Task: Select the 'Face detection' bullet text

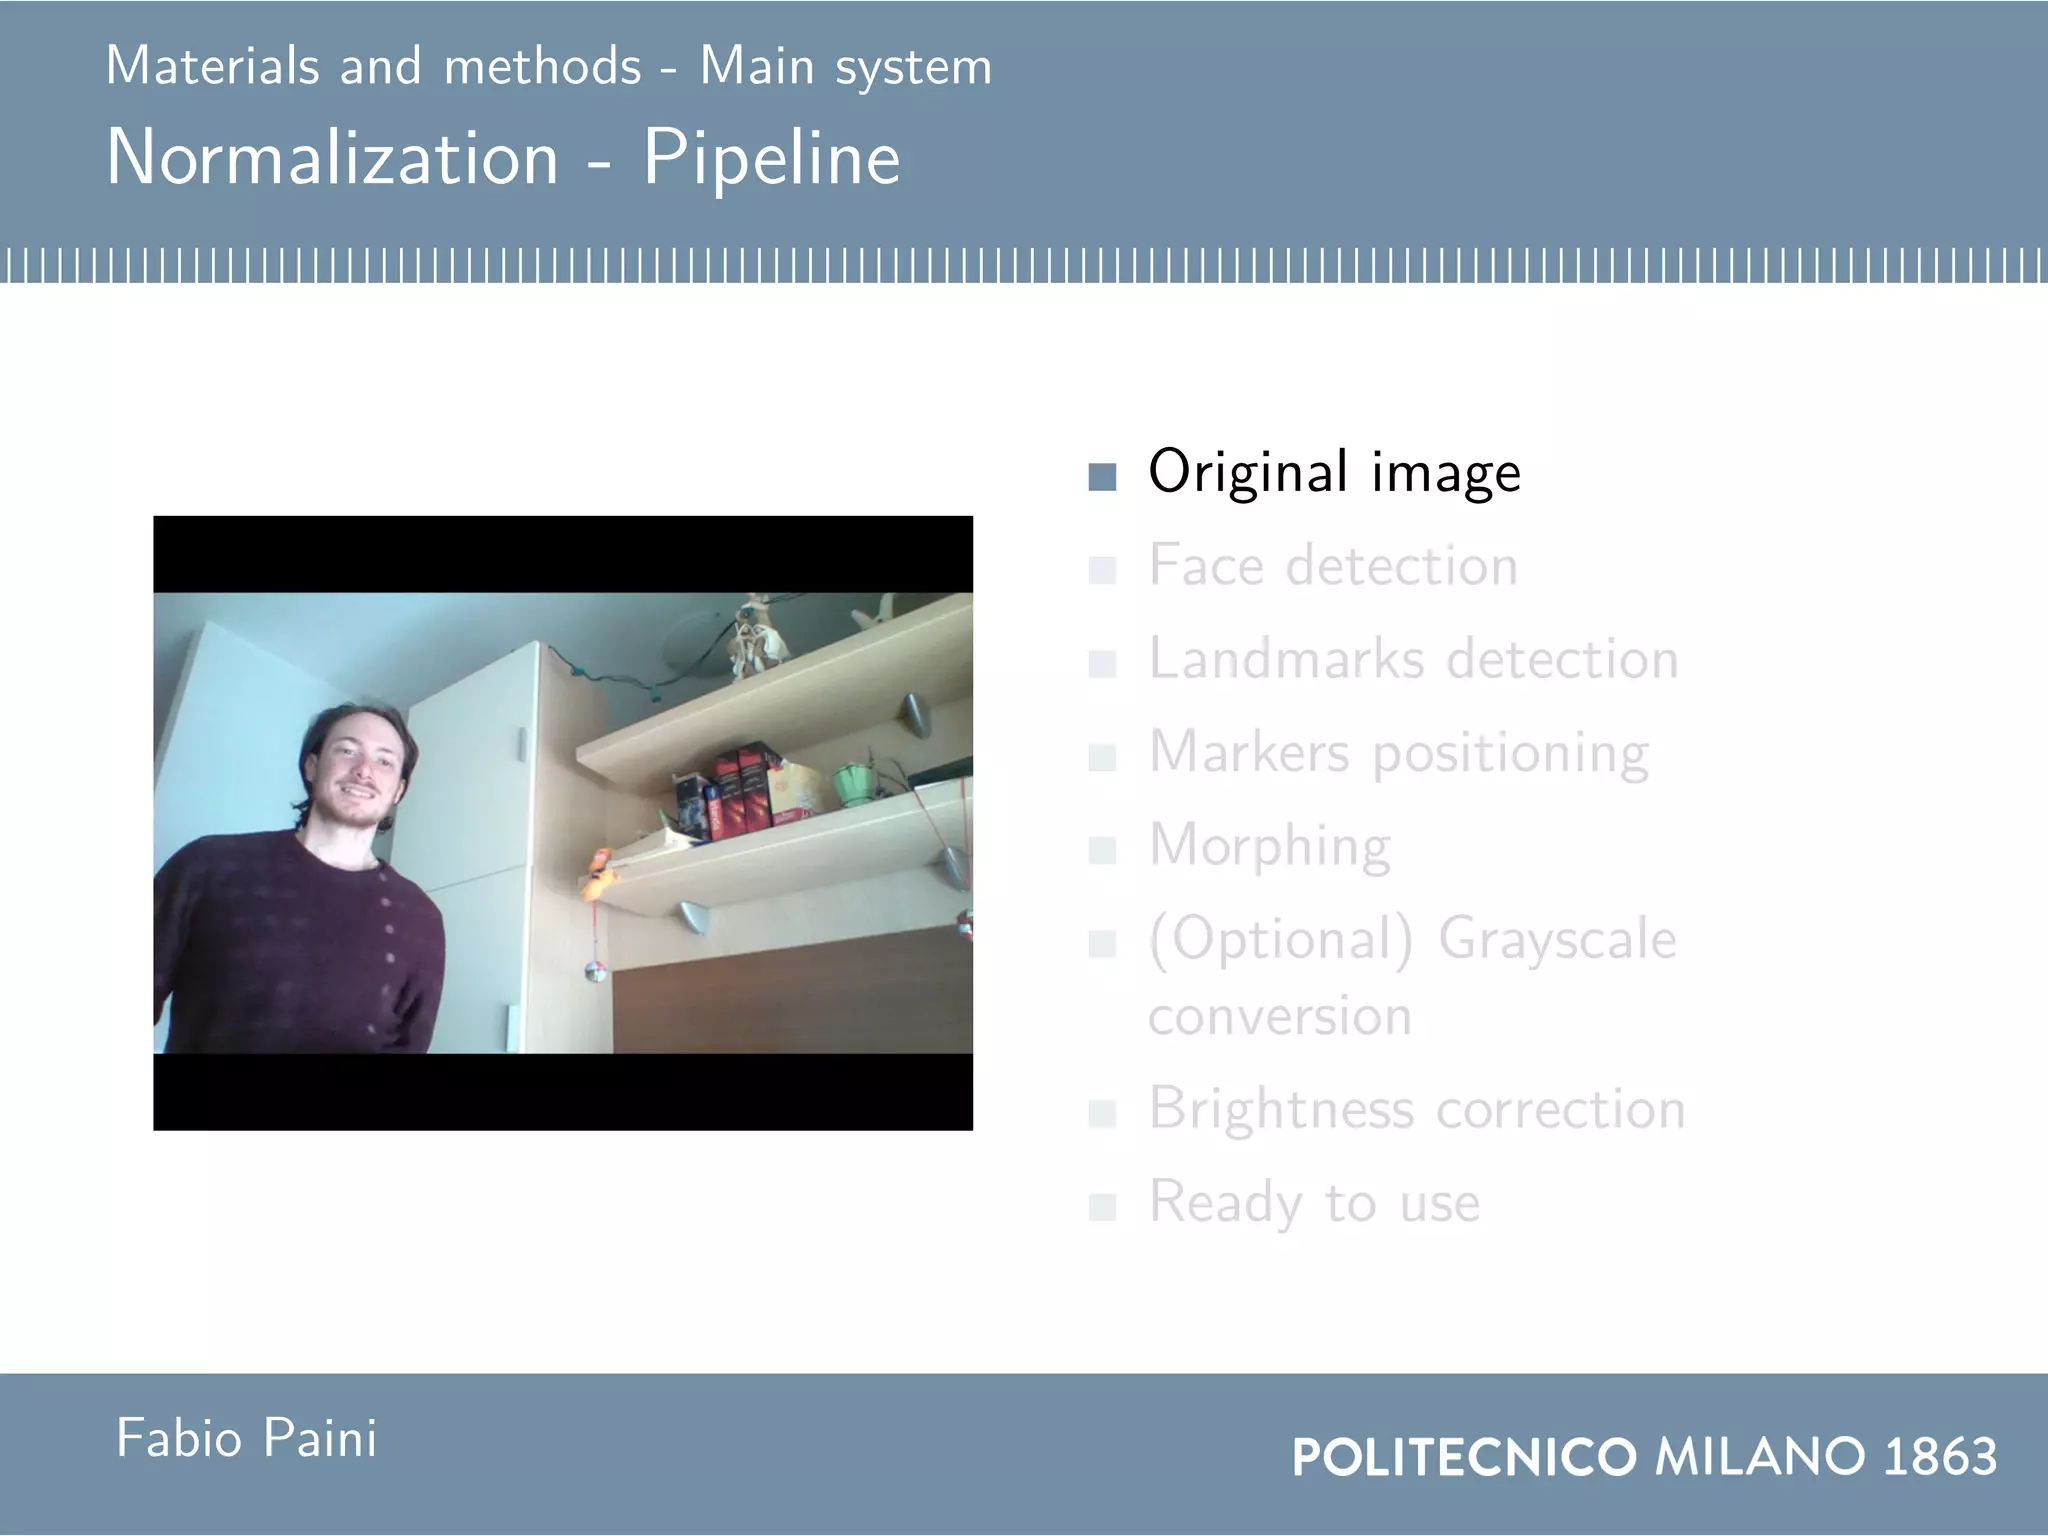Action: pyautogui.click(x=1333, y=565)
